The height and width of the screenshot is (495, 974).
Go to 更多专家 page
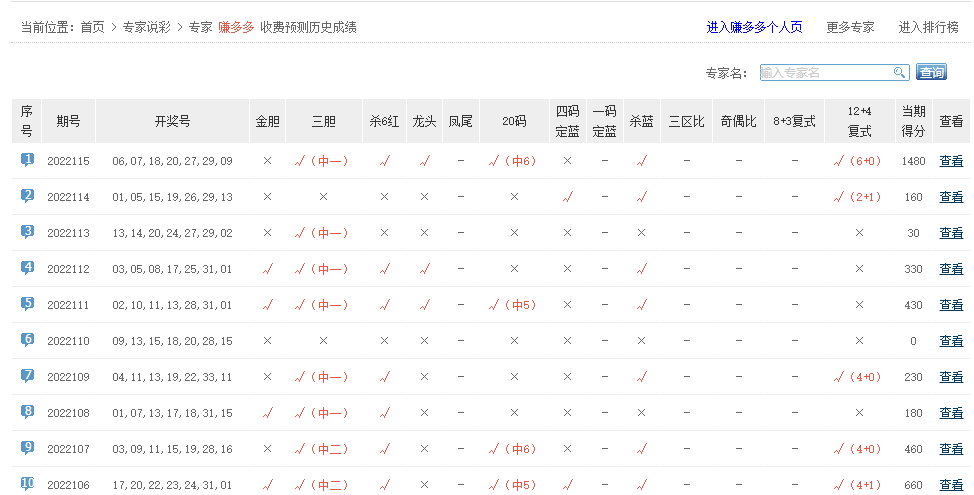(850, 27)
